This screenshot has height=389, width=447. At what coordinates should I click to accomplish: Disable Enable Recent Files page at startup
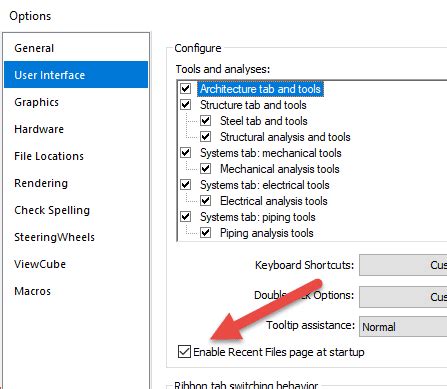click(x=184, y=352)
